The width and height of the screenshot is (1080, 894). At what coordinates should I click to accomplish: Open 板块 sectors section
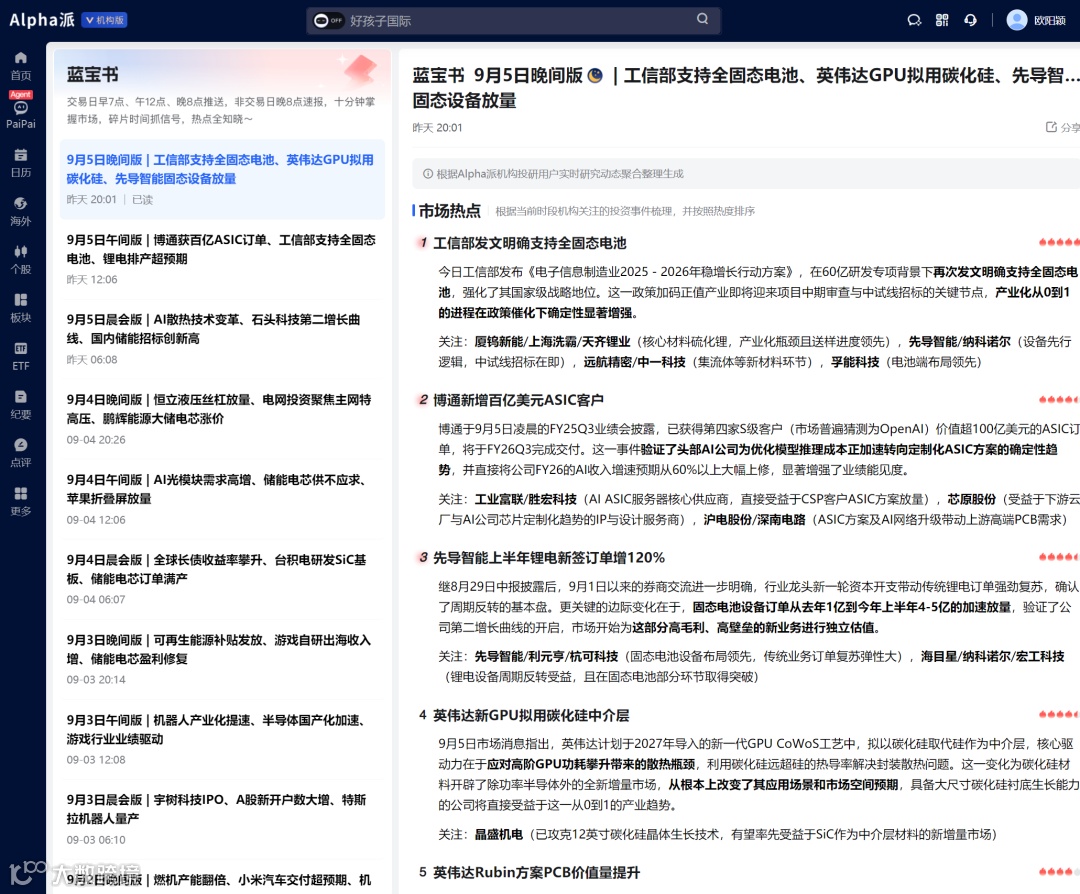pyautogui.click(x=21, y=307)
